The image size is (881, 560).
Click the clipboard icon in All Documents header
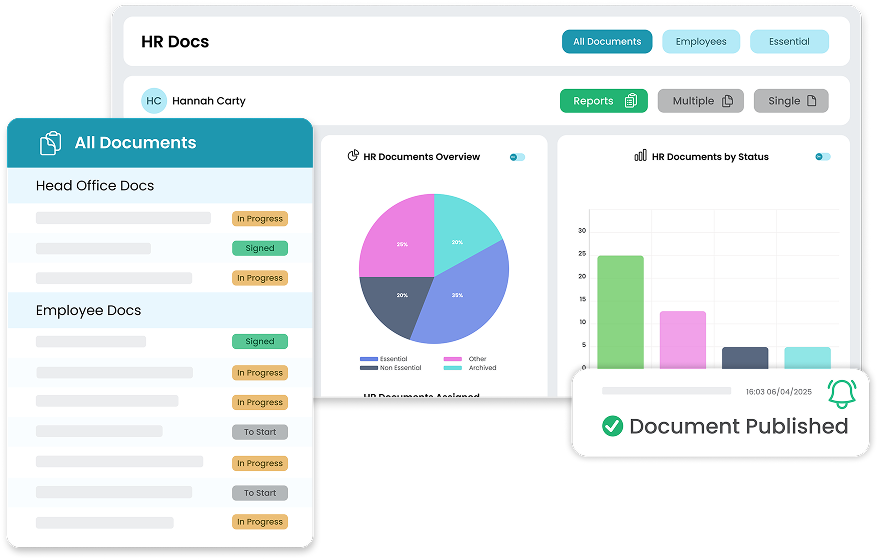51,143
